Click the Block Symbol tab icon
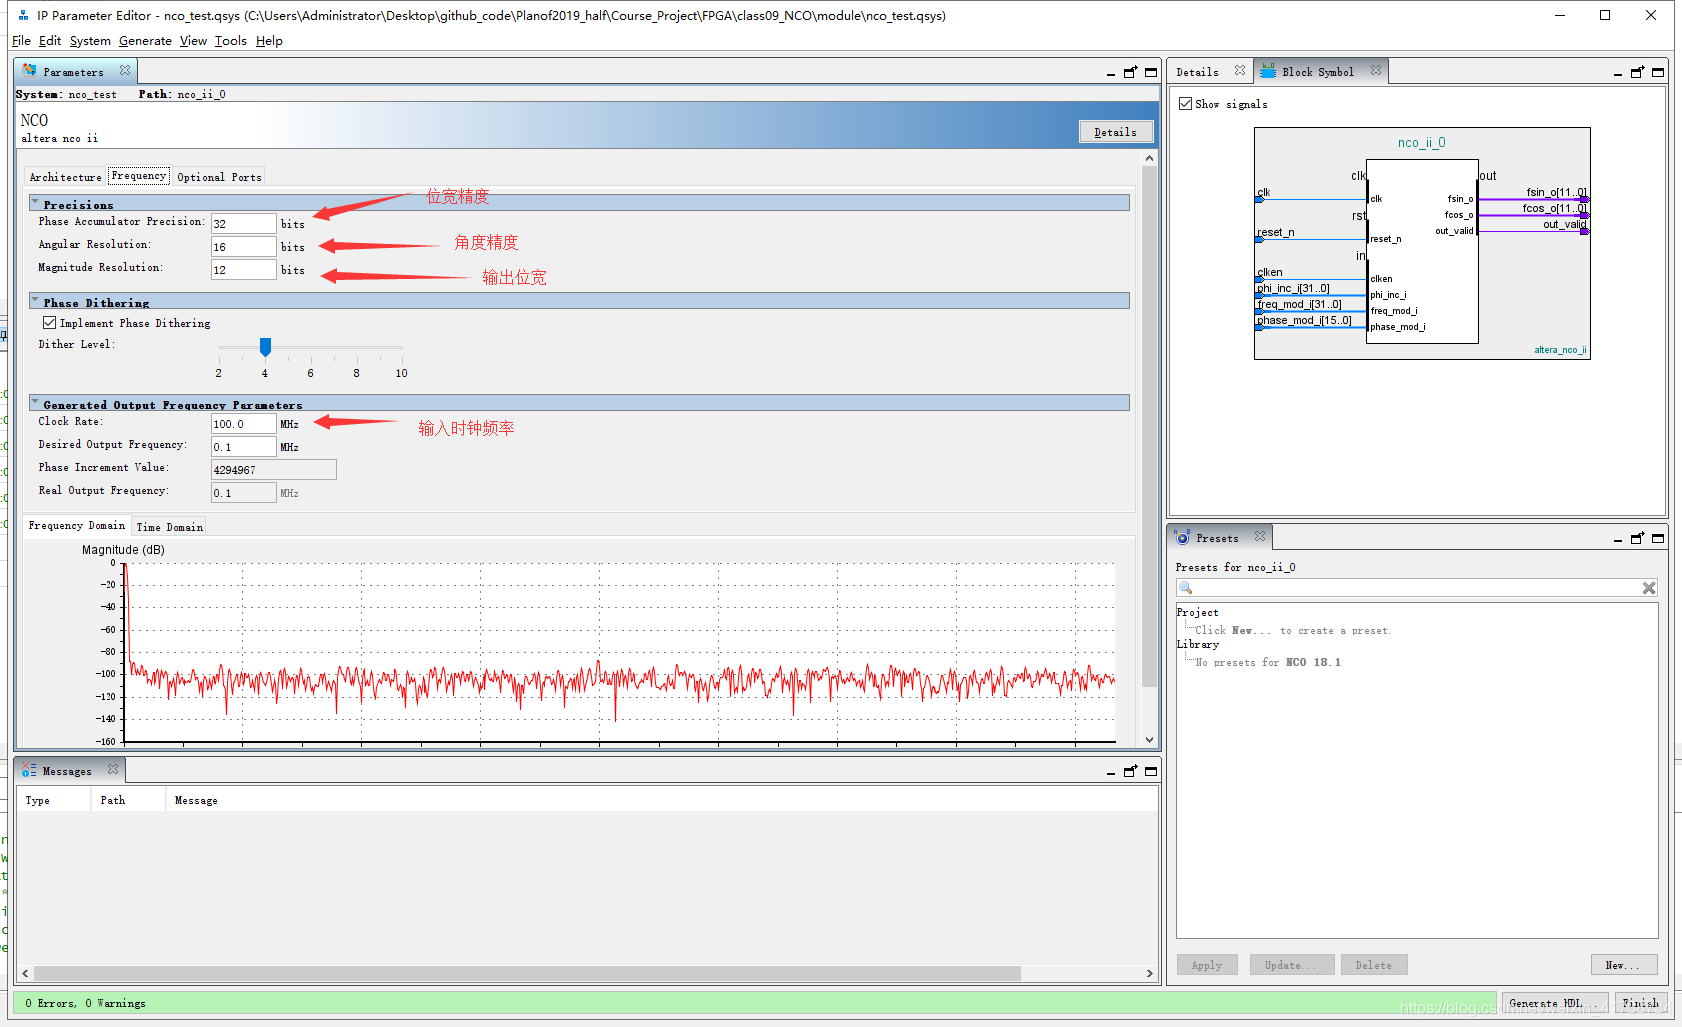1682x1027 pixels. point(1268,71)
